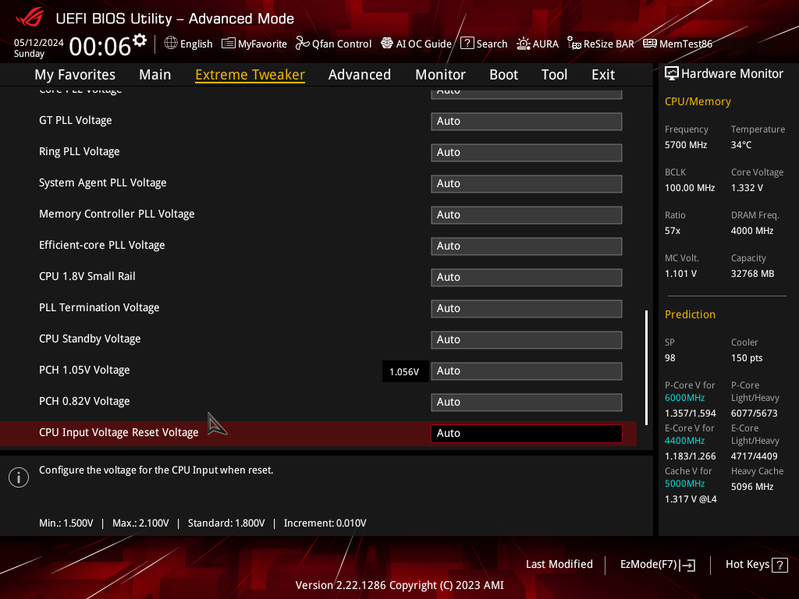
Task: Switch to EzMode(F7)
Action: tap(657, 565)
